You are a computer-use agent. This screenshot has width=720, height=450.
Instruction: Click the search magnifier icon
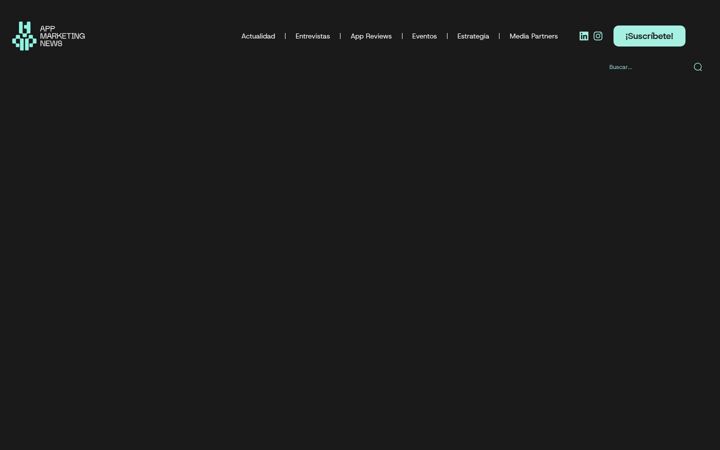tap(698, 67)
